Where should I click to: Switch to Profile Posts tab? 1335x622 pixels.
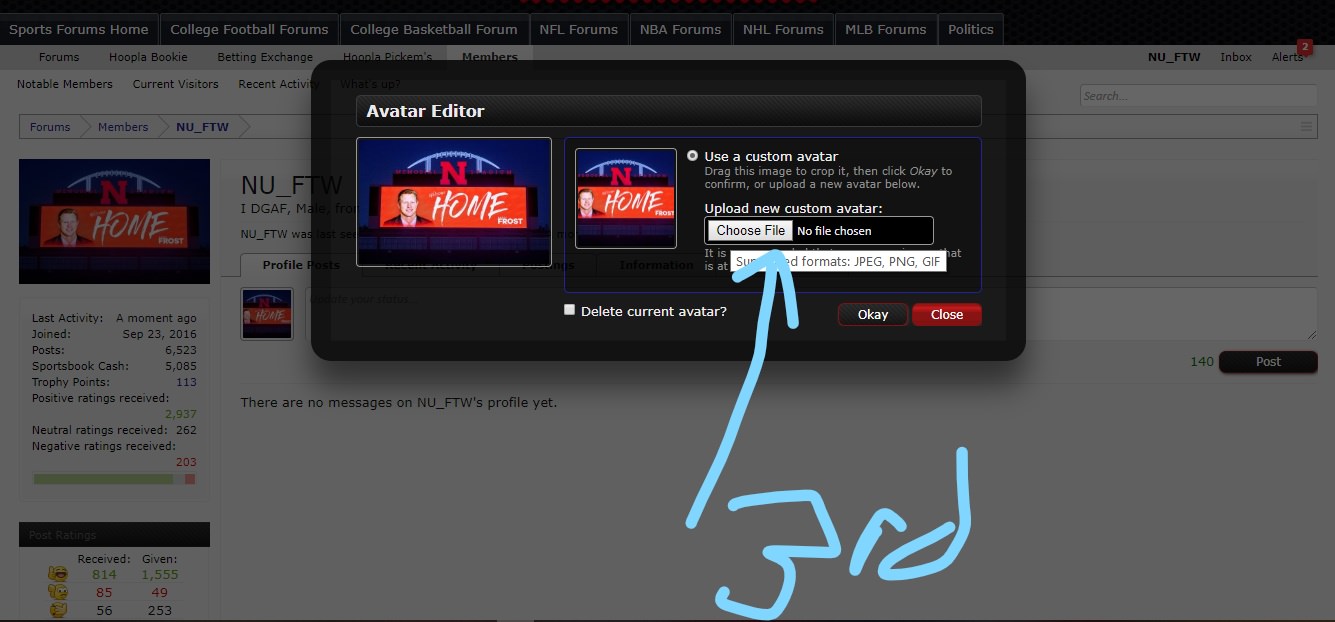coord(301,265)
